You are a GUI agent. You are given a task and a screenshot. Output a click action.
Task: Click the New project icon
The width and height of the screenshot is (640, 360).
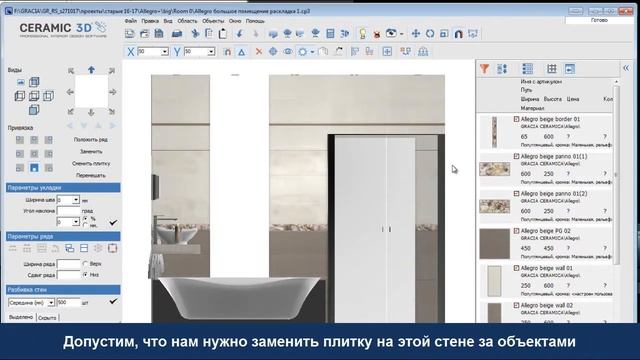130,34
